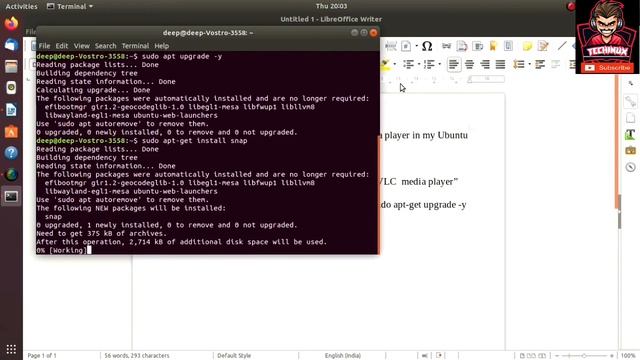Viewport: 640px width, 360px height.
Task: Open line spacing dropdown arrow
Action: click(x=529, y=64)
